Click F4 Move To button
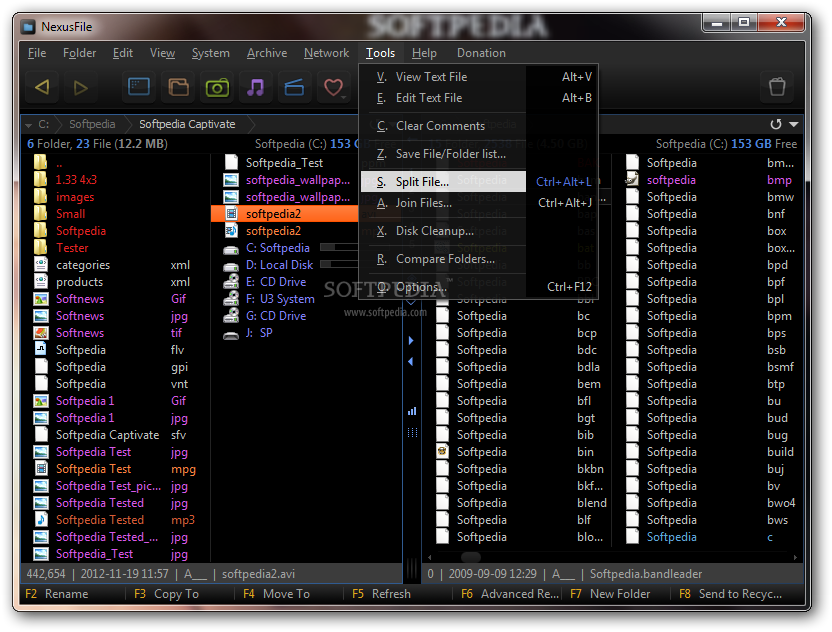 pos(276,594)
